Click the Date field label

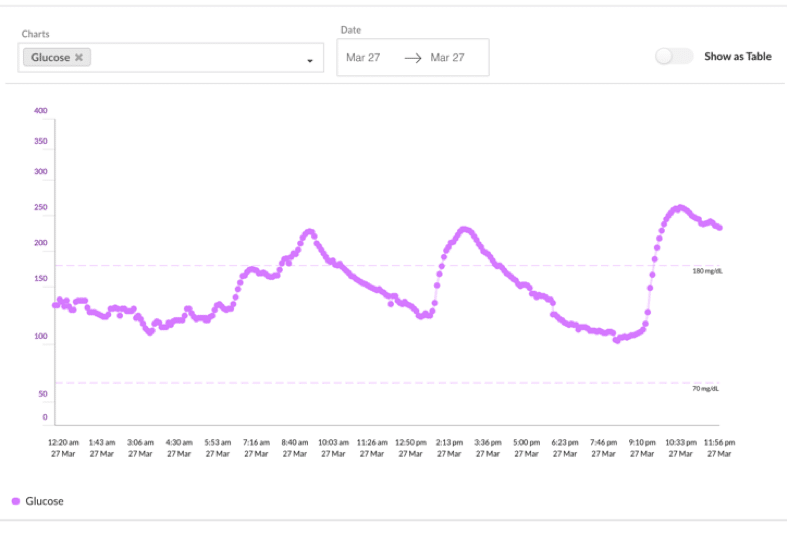click(x=351, y=30)
